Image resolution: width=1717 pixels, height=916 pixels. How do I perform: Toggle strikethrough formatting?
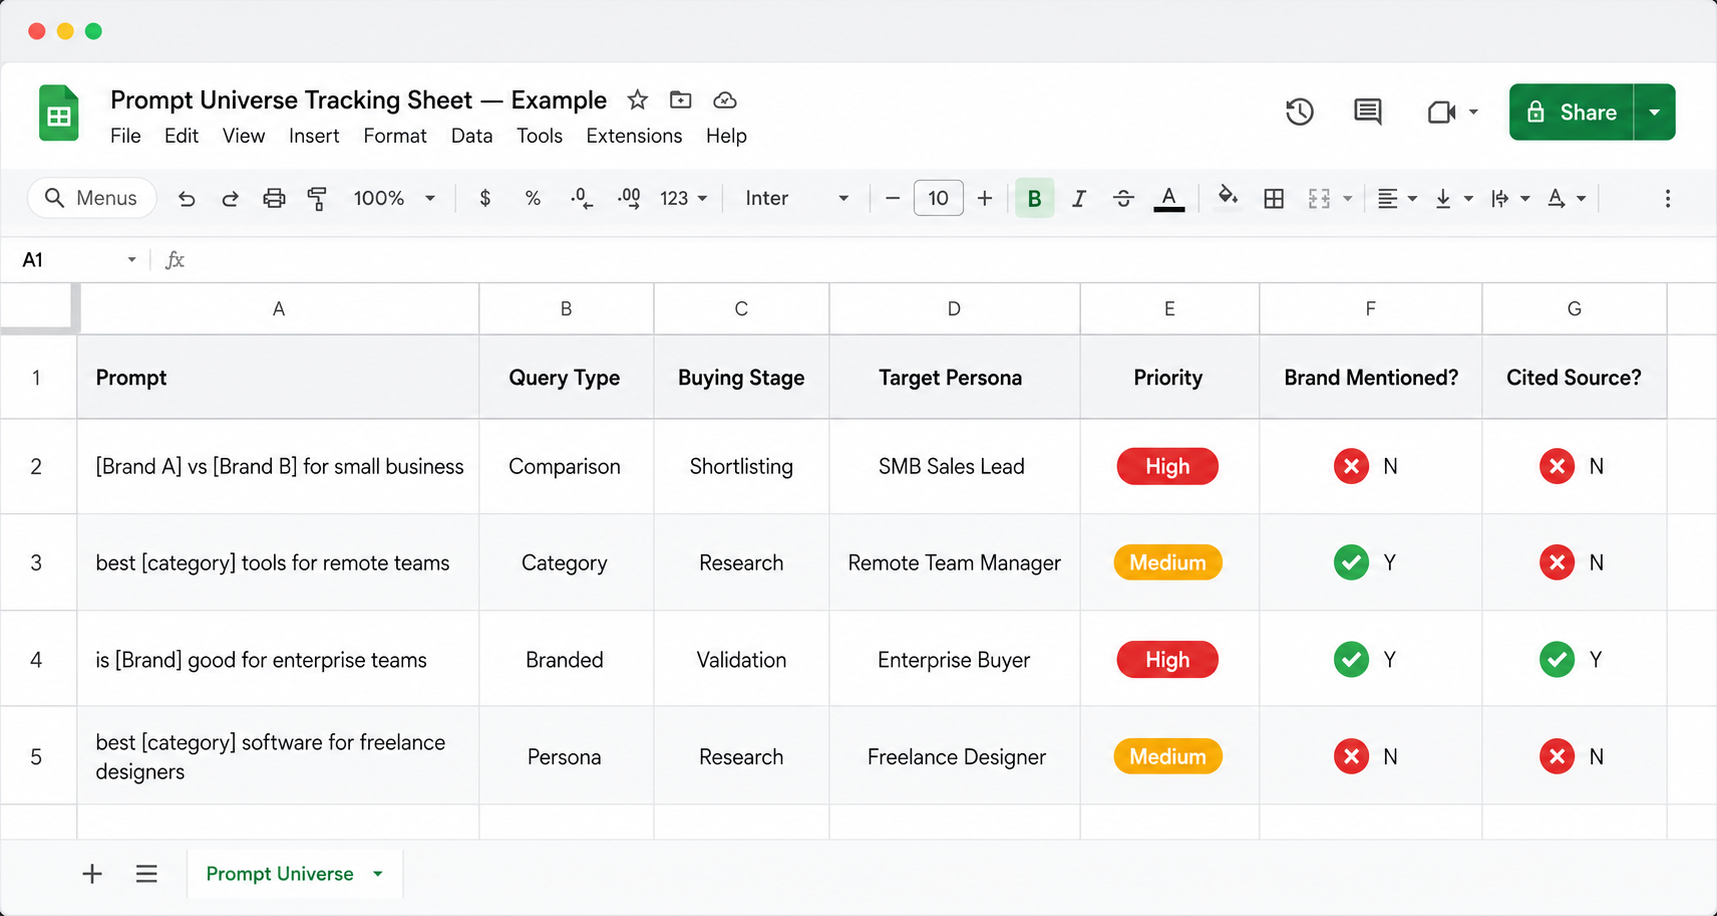tap(1123, 198)
